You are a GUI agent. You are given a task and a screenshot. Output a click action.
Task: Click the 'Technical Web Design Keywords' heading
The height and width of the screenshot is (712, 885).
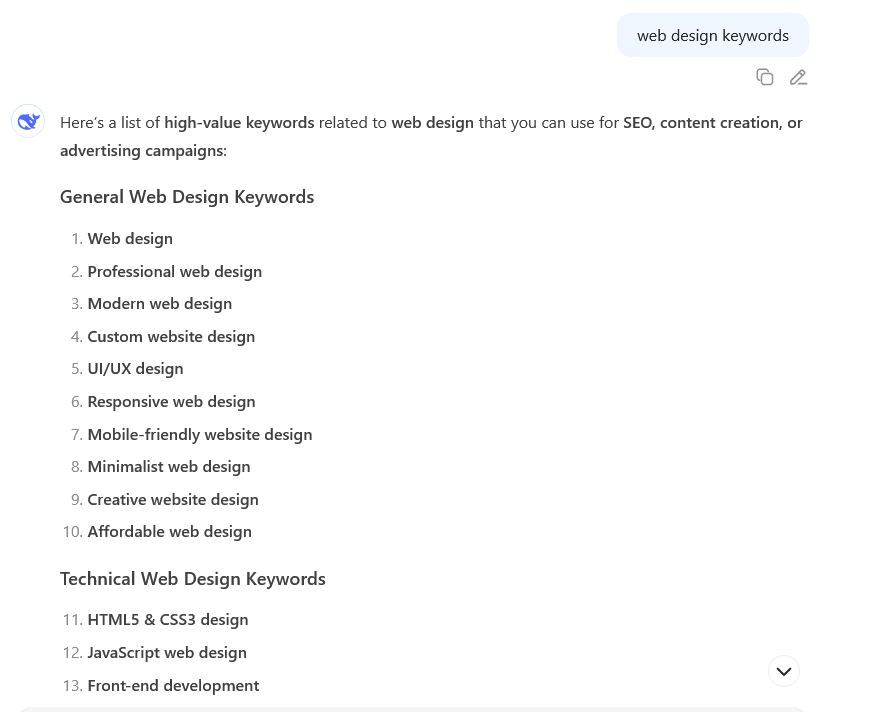(x=193, y=578)
